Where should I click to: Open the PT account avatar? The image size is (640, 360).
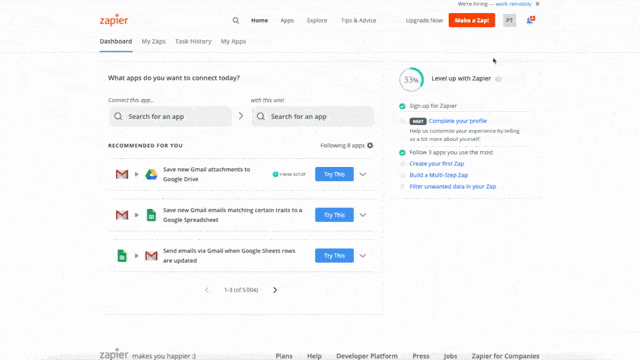pyautogui.click(x=509, y=20)
